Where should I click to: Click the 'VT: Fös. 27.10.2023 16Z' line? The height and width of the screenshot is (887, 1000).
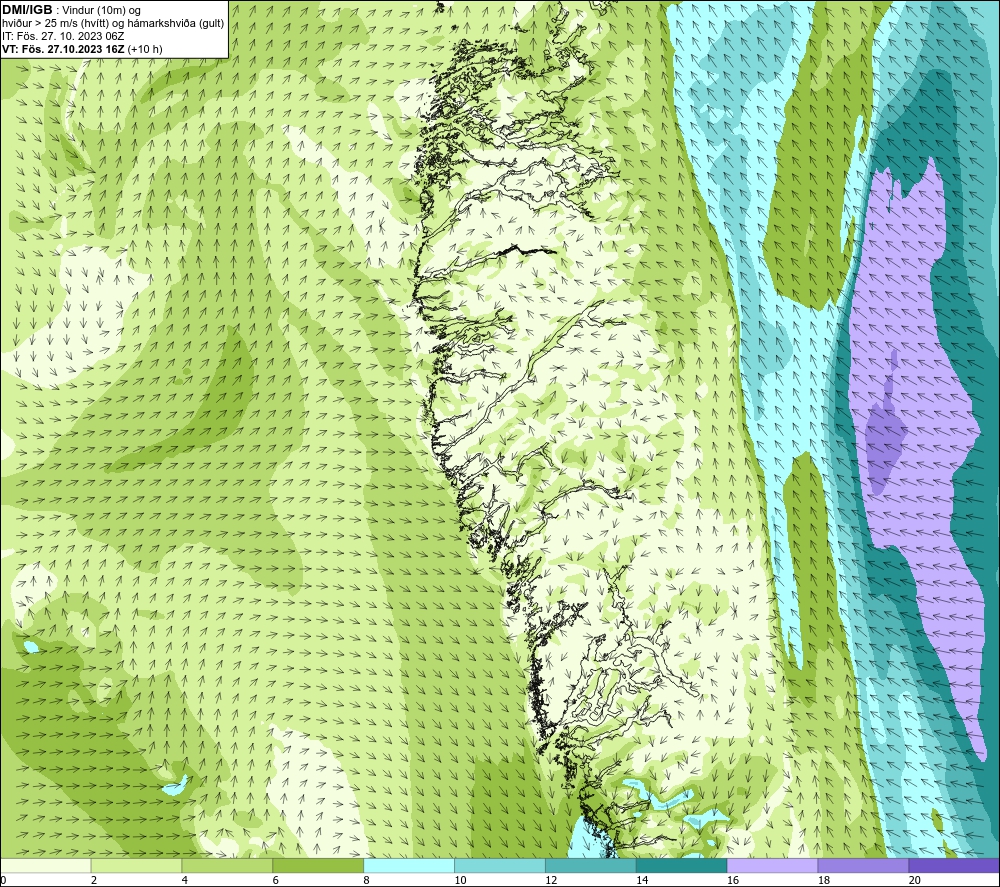[x=82, y=49]
